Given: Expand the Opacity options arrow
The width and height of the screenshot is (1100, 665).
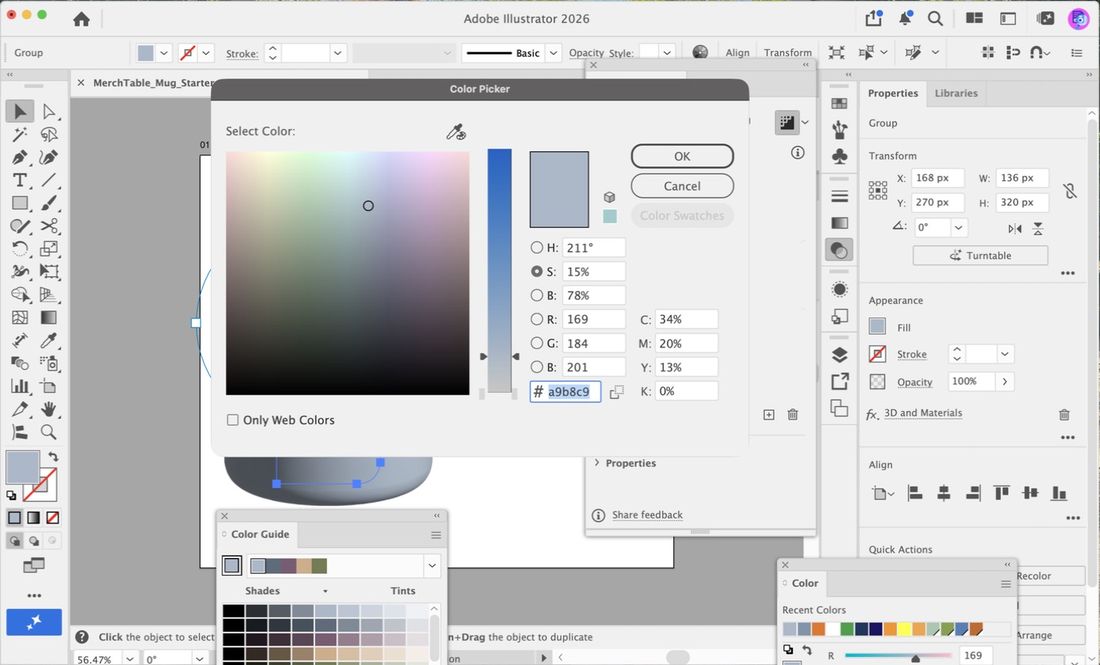Looking at the screenshot, I should (x=1005, y=382).
